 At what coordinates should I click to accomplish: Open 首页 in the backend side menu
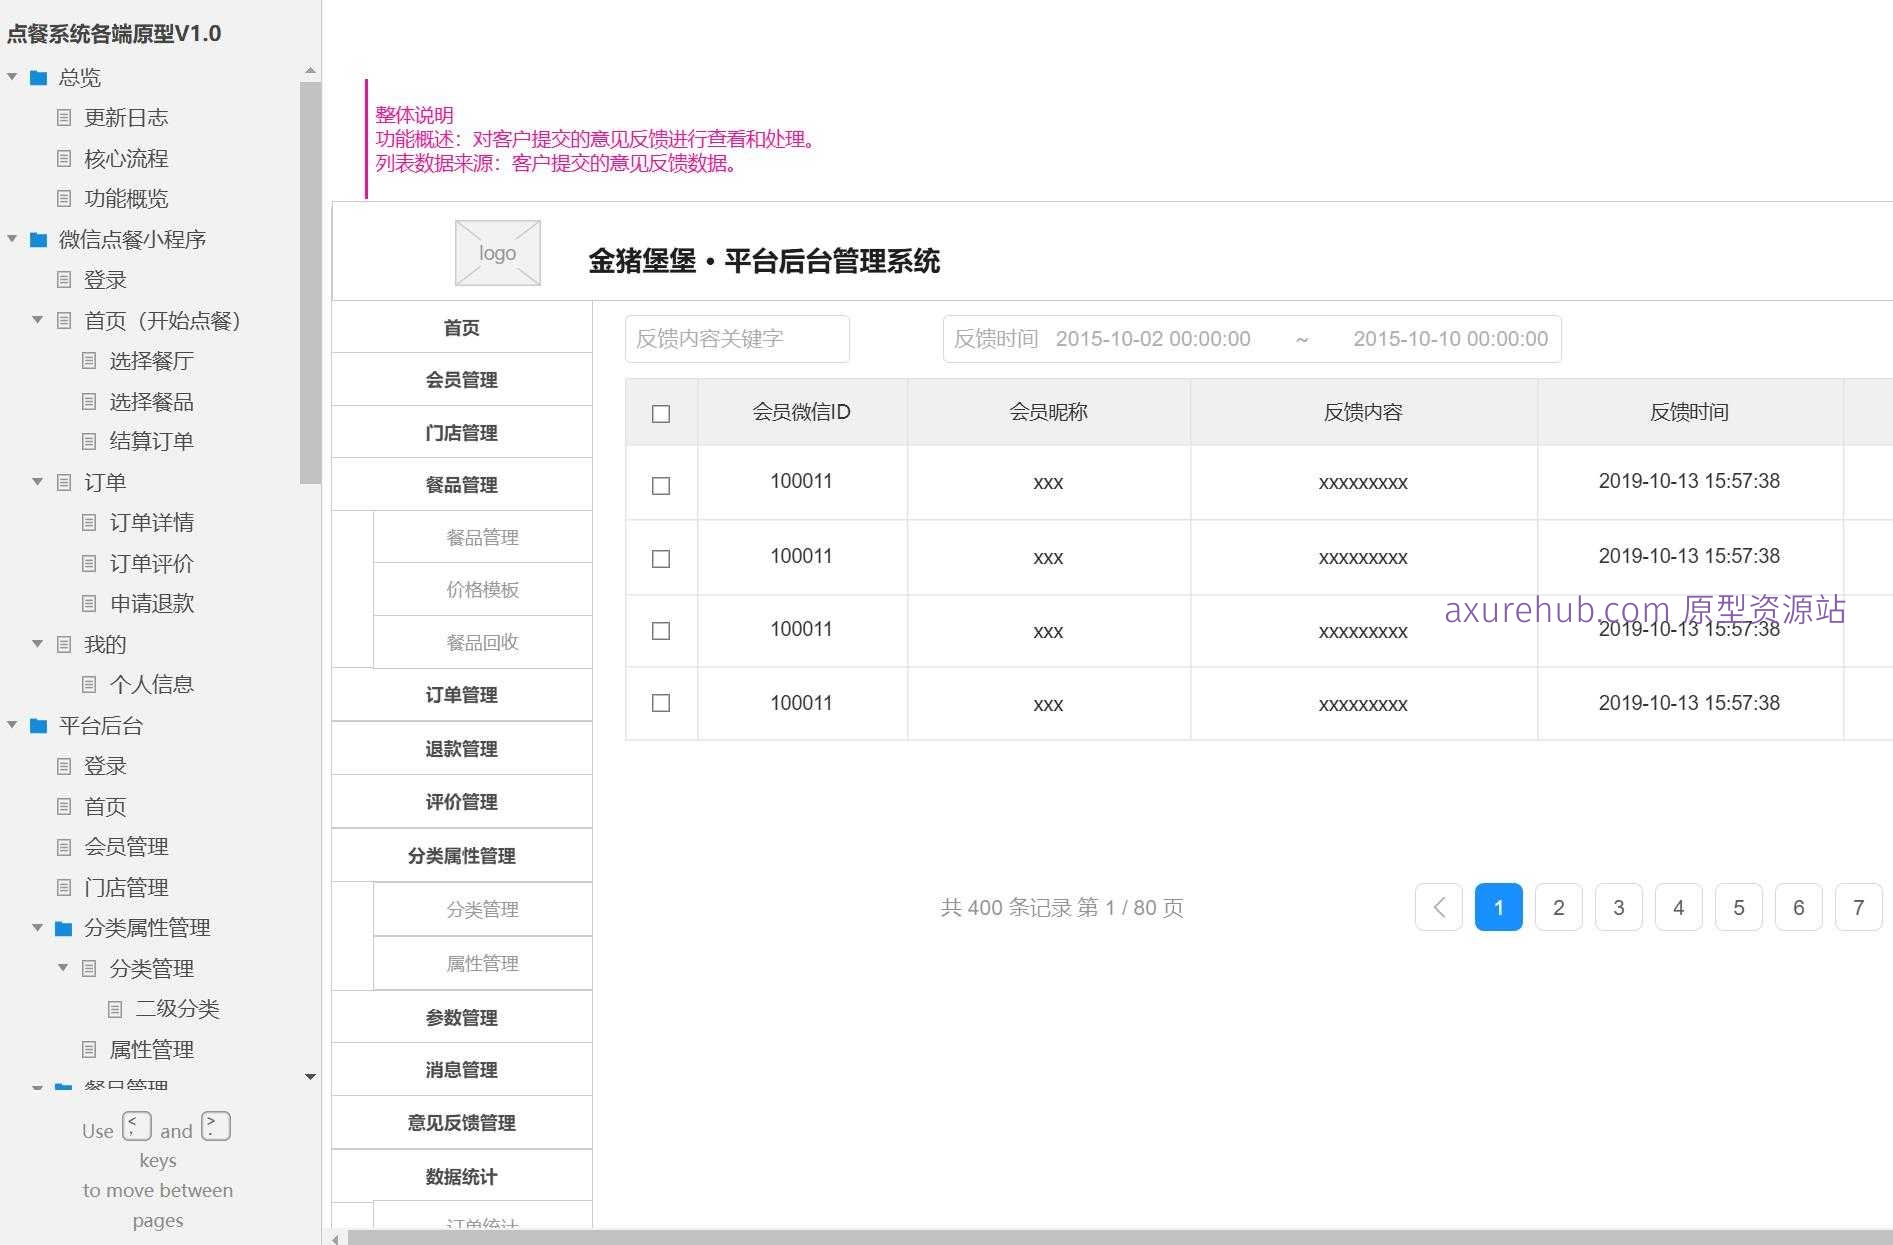pyautogui.click(x=462, y=327)
